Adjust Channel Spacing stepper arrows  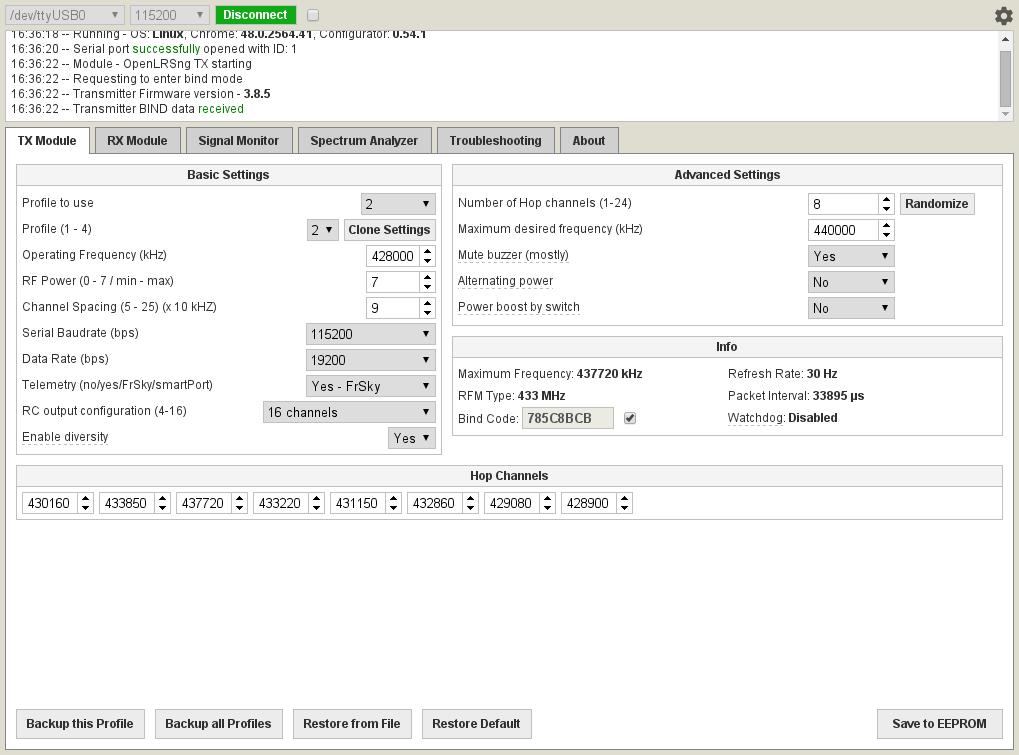pos(428,308)
